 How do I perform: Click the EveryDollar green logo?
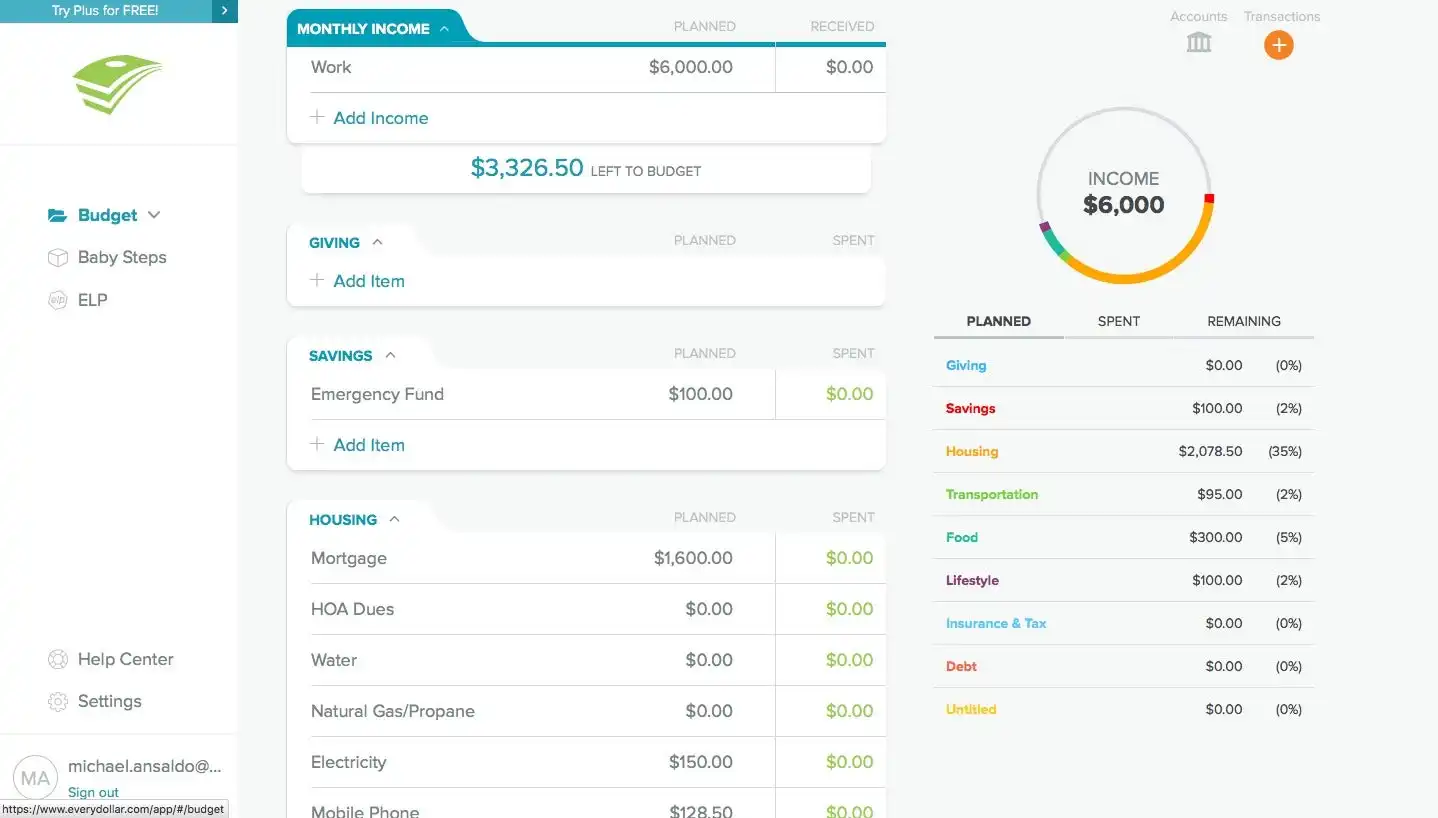[118, 84]
